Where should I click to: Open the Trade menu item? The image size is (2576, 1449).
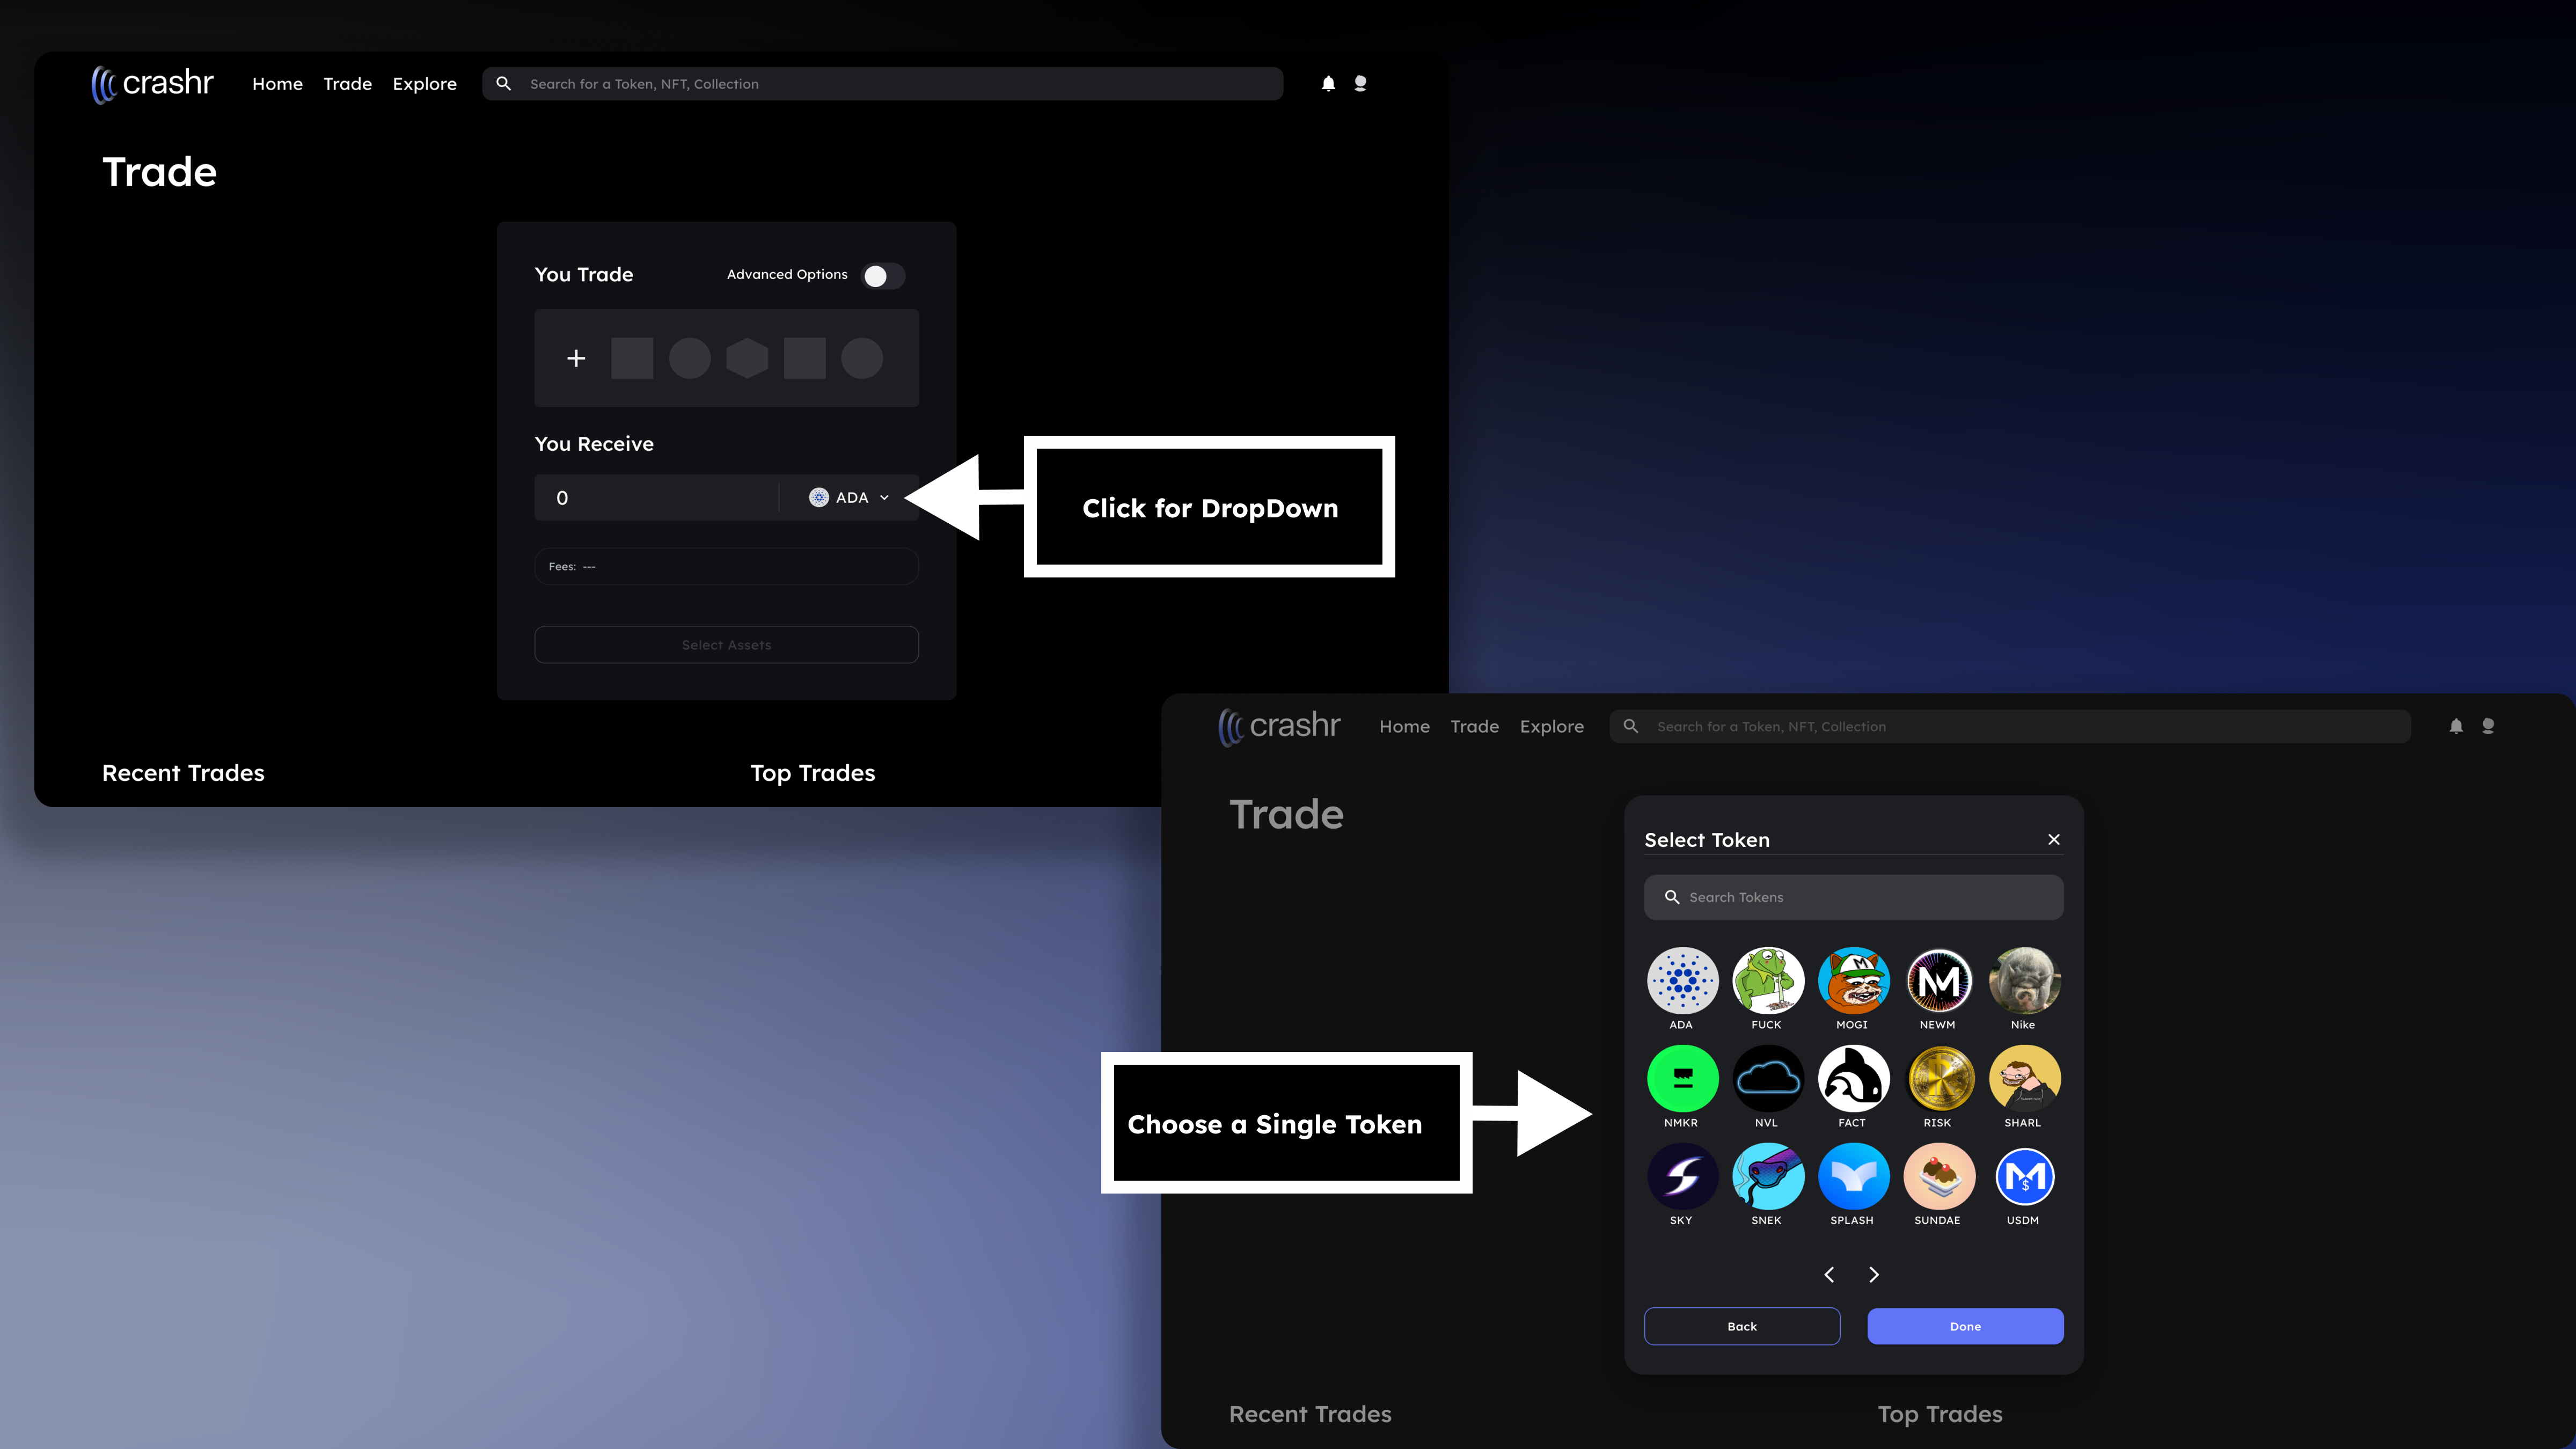point(347,83)
